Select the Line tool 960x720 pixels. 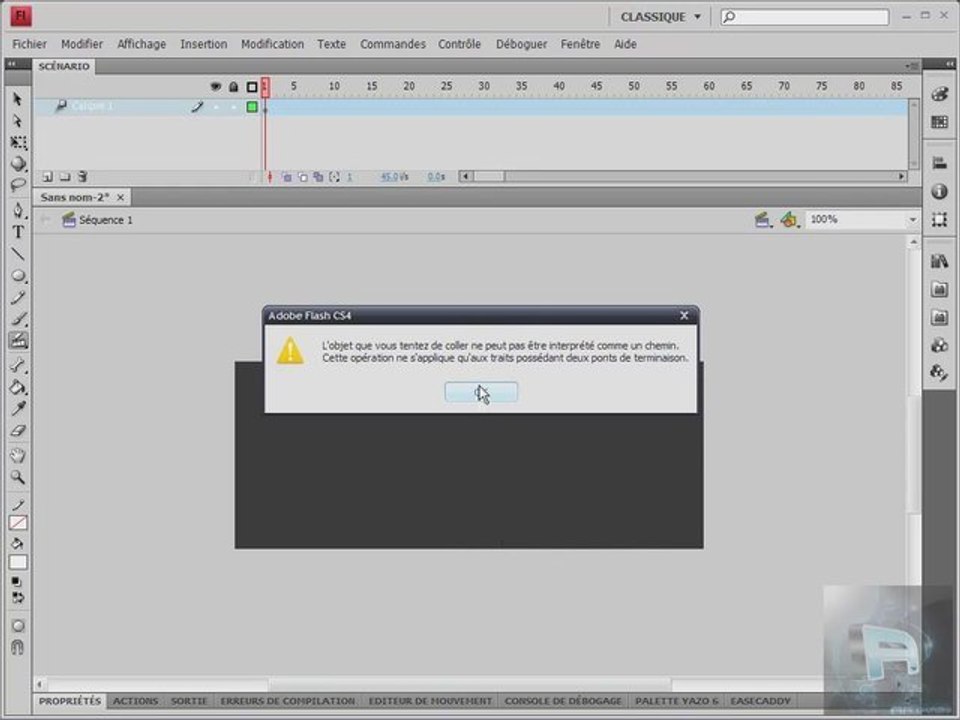point(18,254)
